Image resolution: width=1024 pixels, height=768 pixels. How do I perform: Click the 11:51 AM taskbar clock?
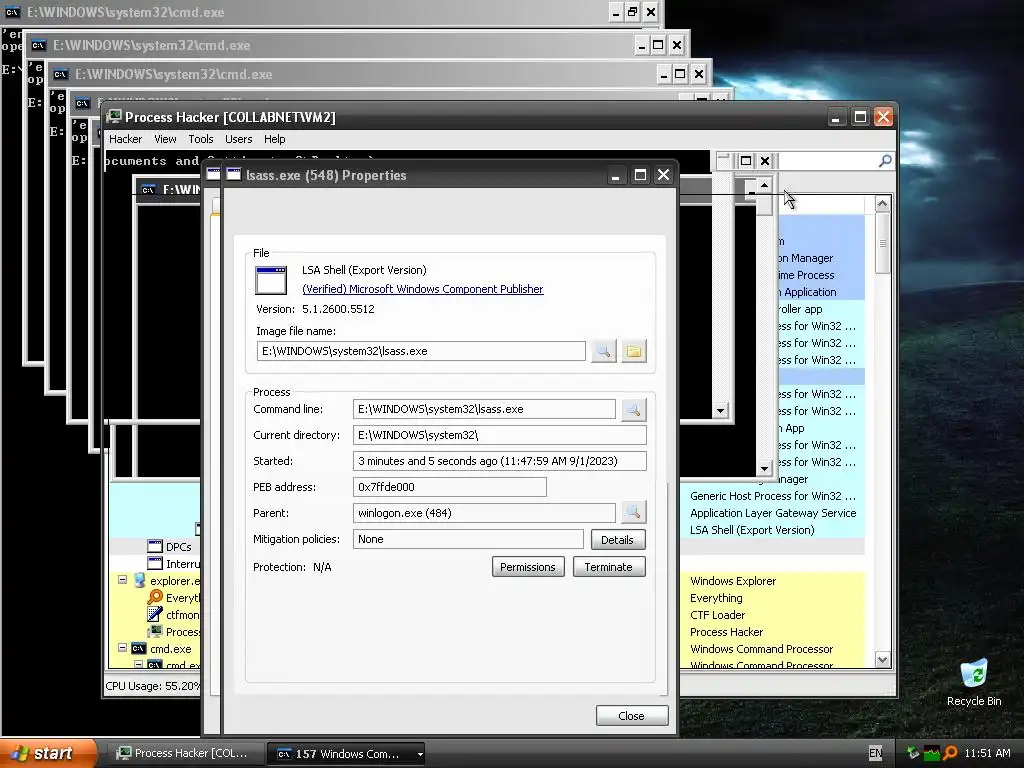(x=987, y=753)
